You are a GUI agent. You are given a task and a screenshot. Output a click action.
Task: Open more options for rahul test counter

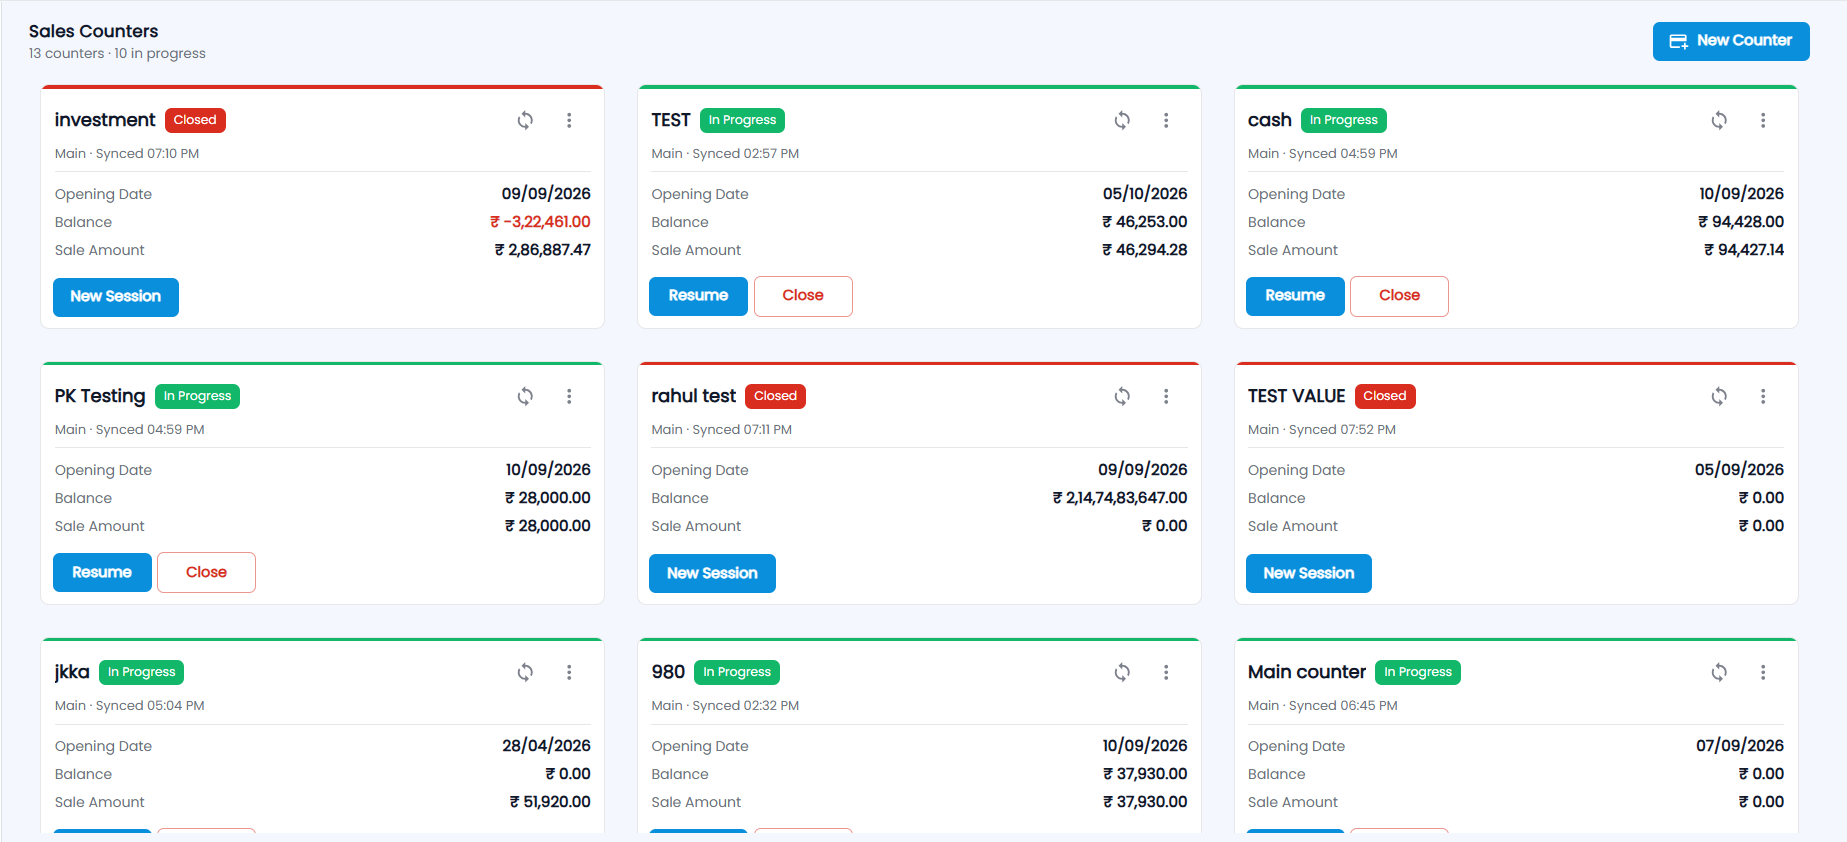click(1166, 396)
